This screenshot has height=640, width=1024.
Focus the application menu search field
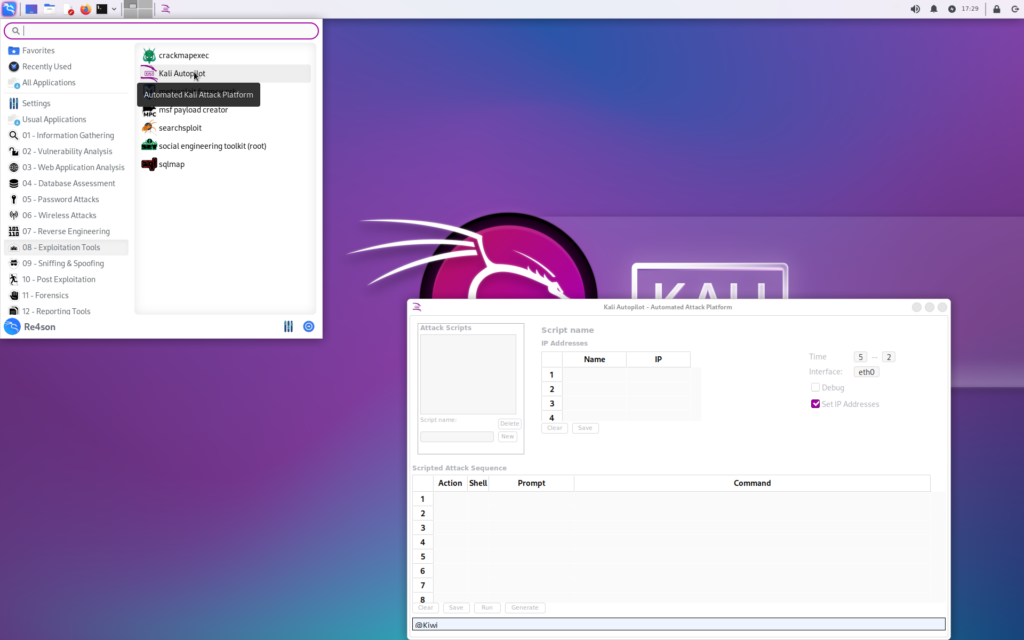point(165,31)
